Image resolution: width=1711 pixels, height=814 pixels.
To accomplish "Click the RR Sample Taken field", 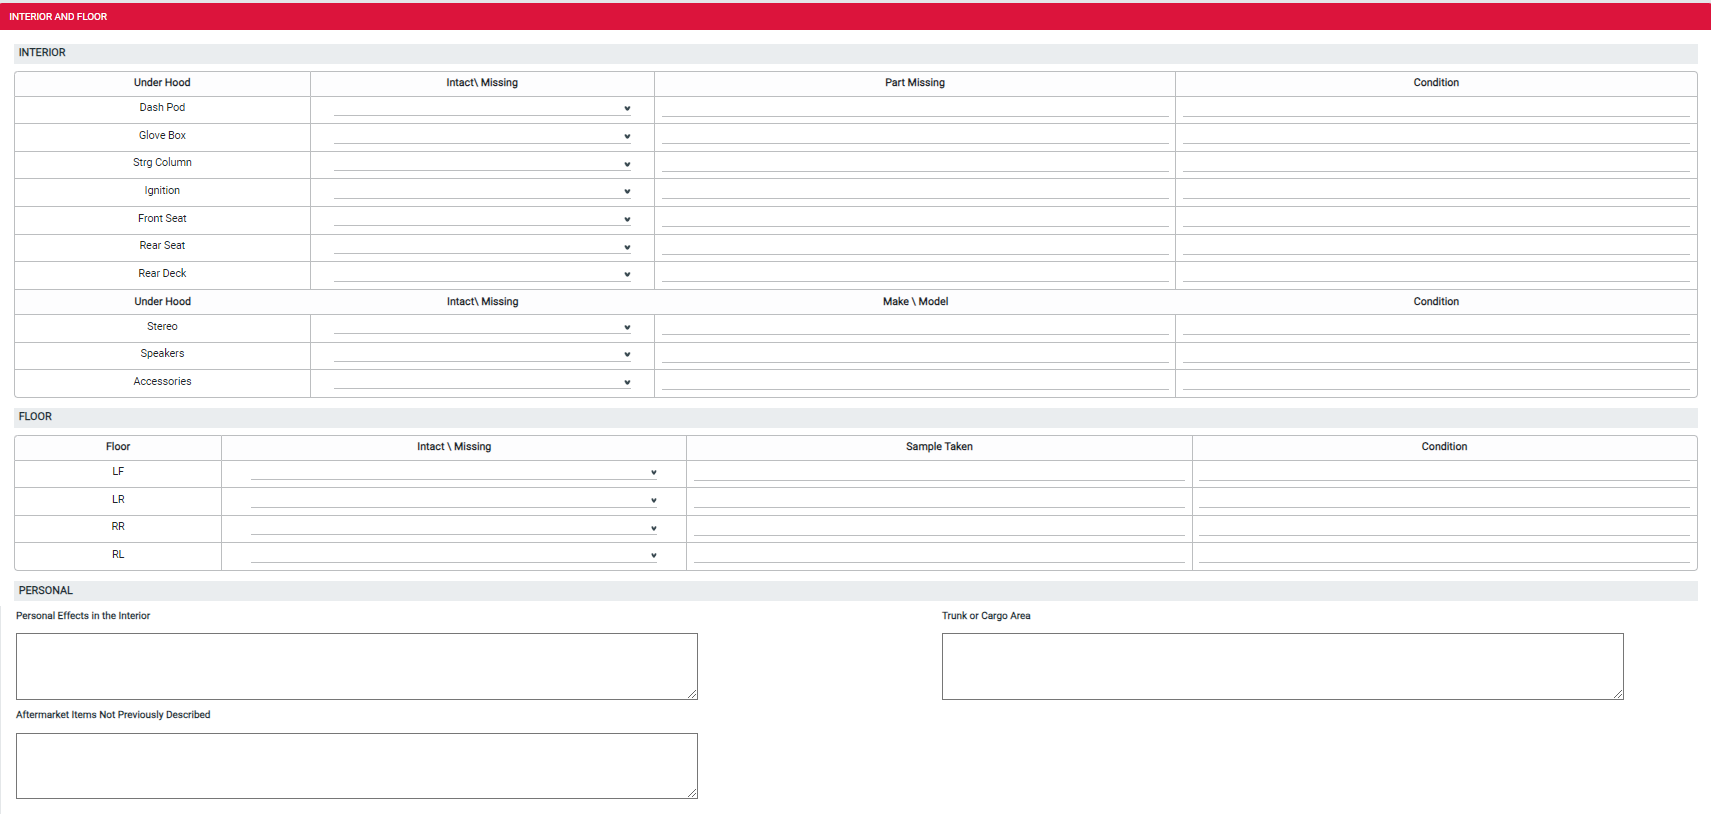I will click(939, 527).
